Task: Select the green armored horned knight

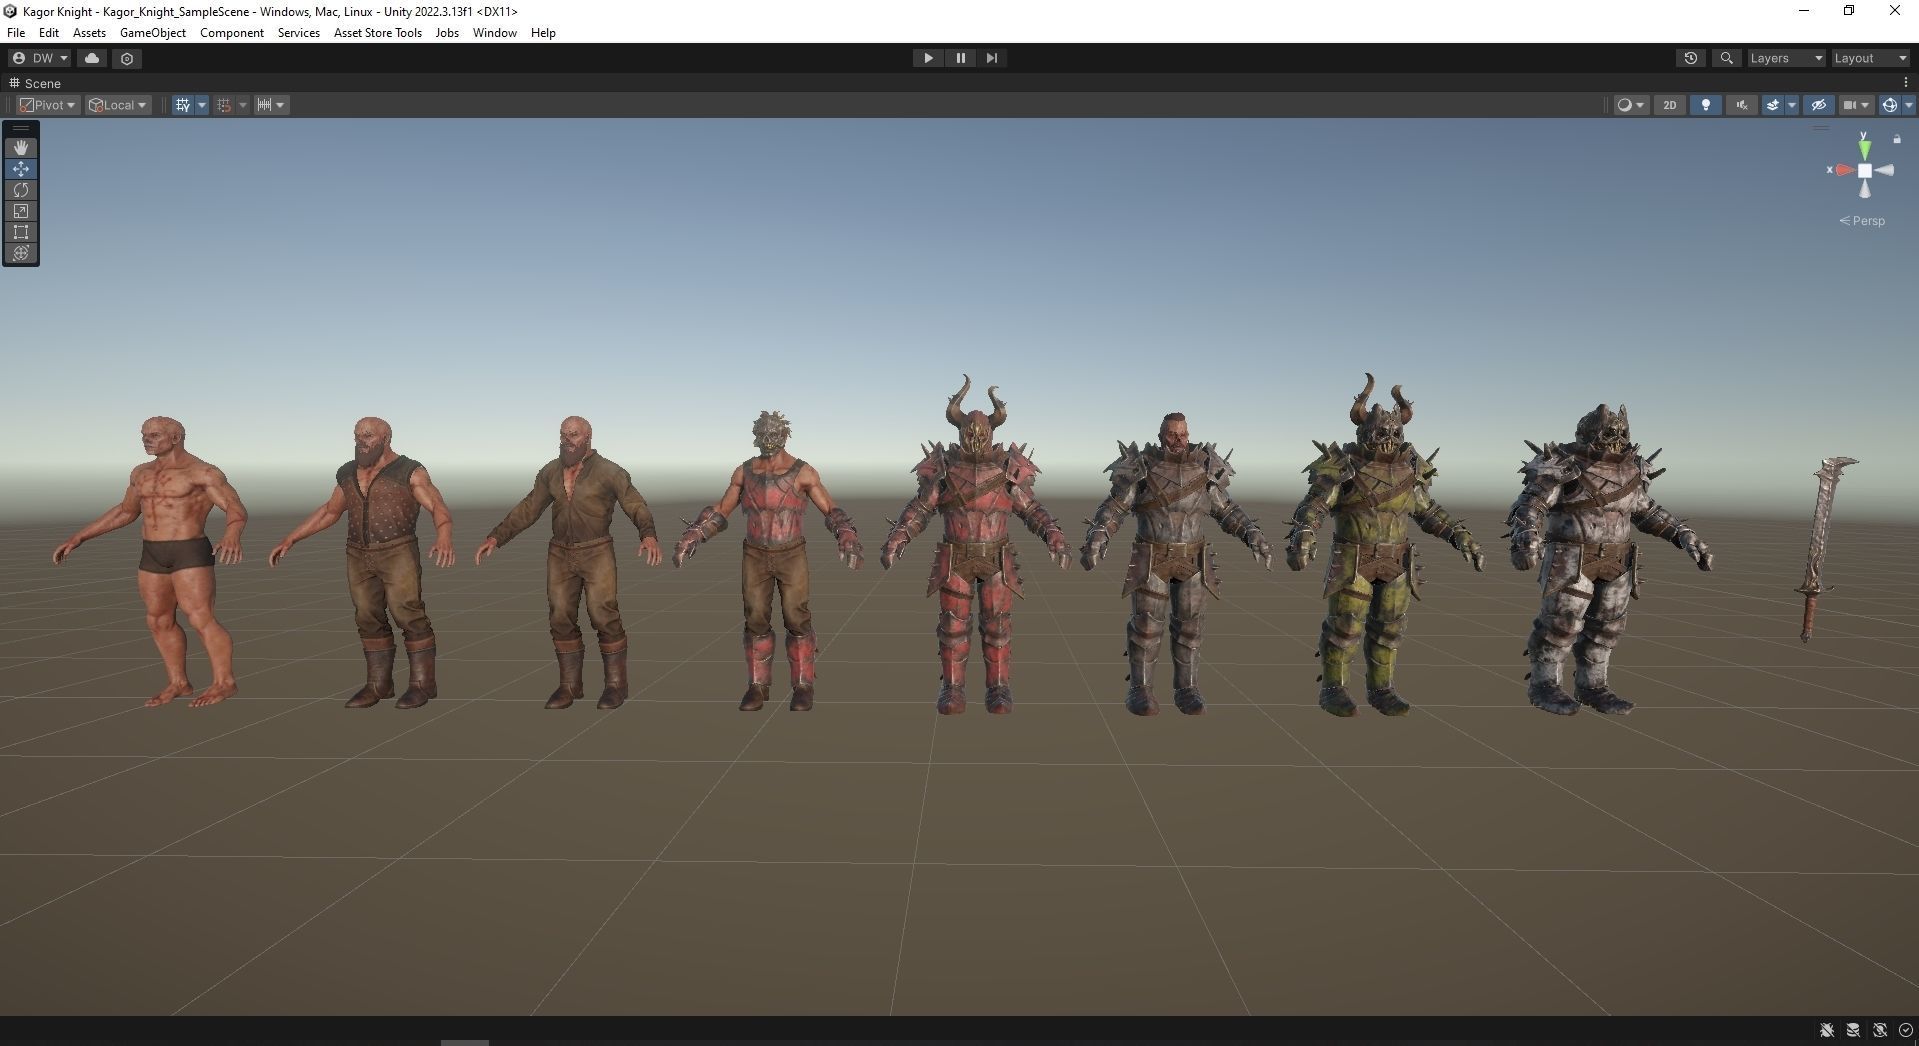Action: tap(1382, 546)
